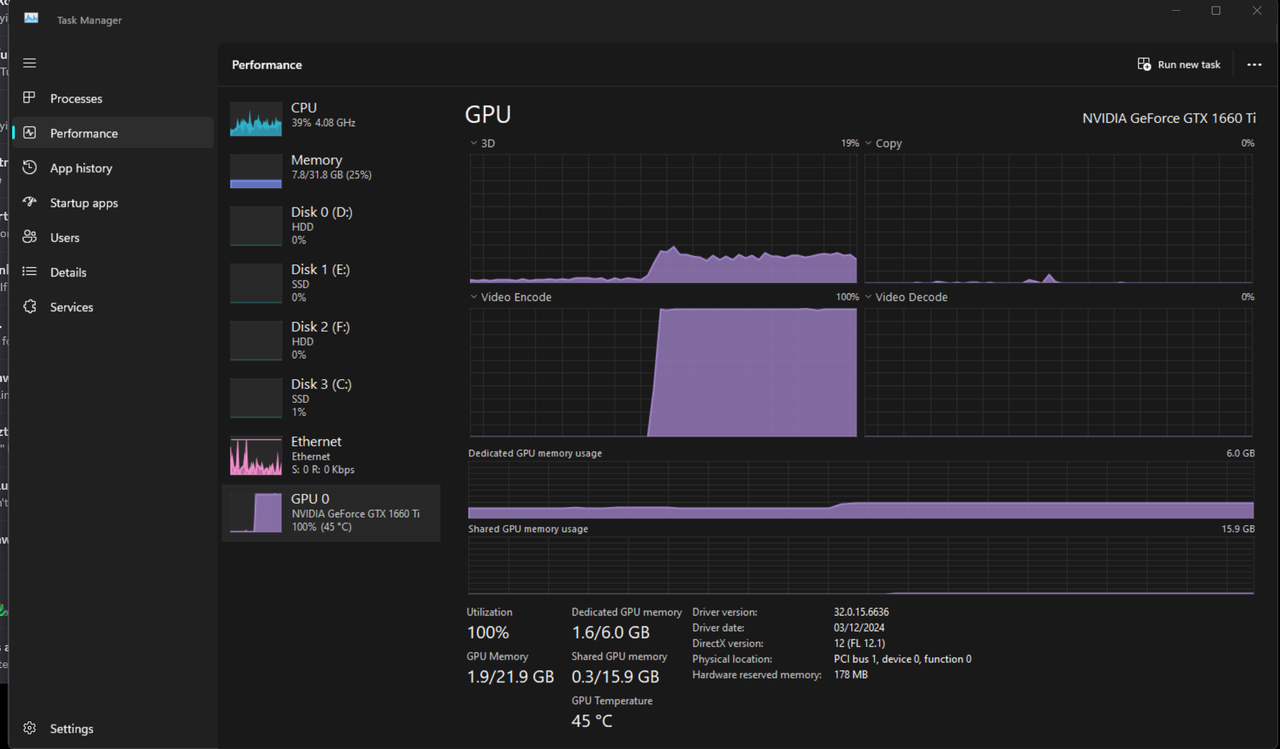Click the Startup apps gauge icon
Viewport: 1280px width, 749px height.
click(x=30, y=202)
